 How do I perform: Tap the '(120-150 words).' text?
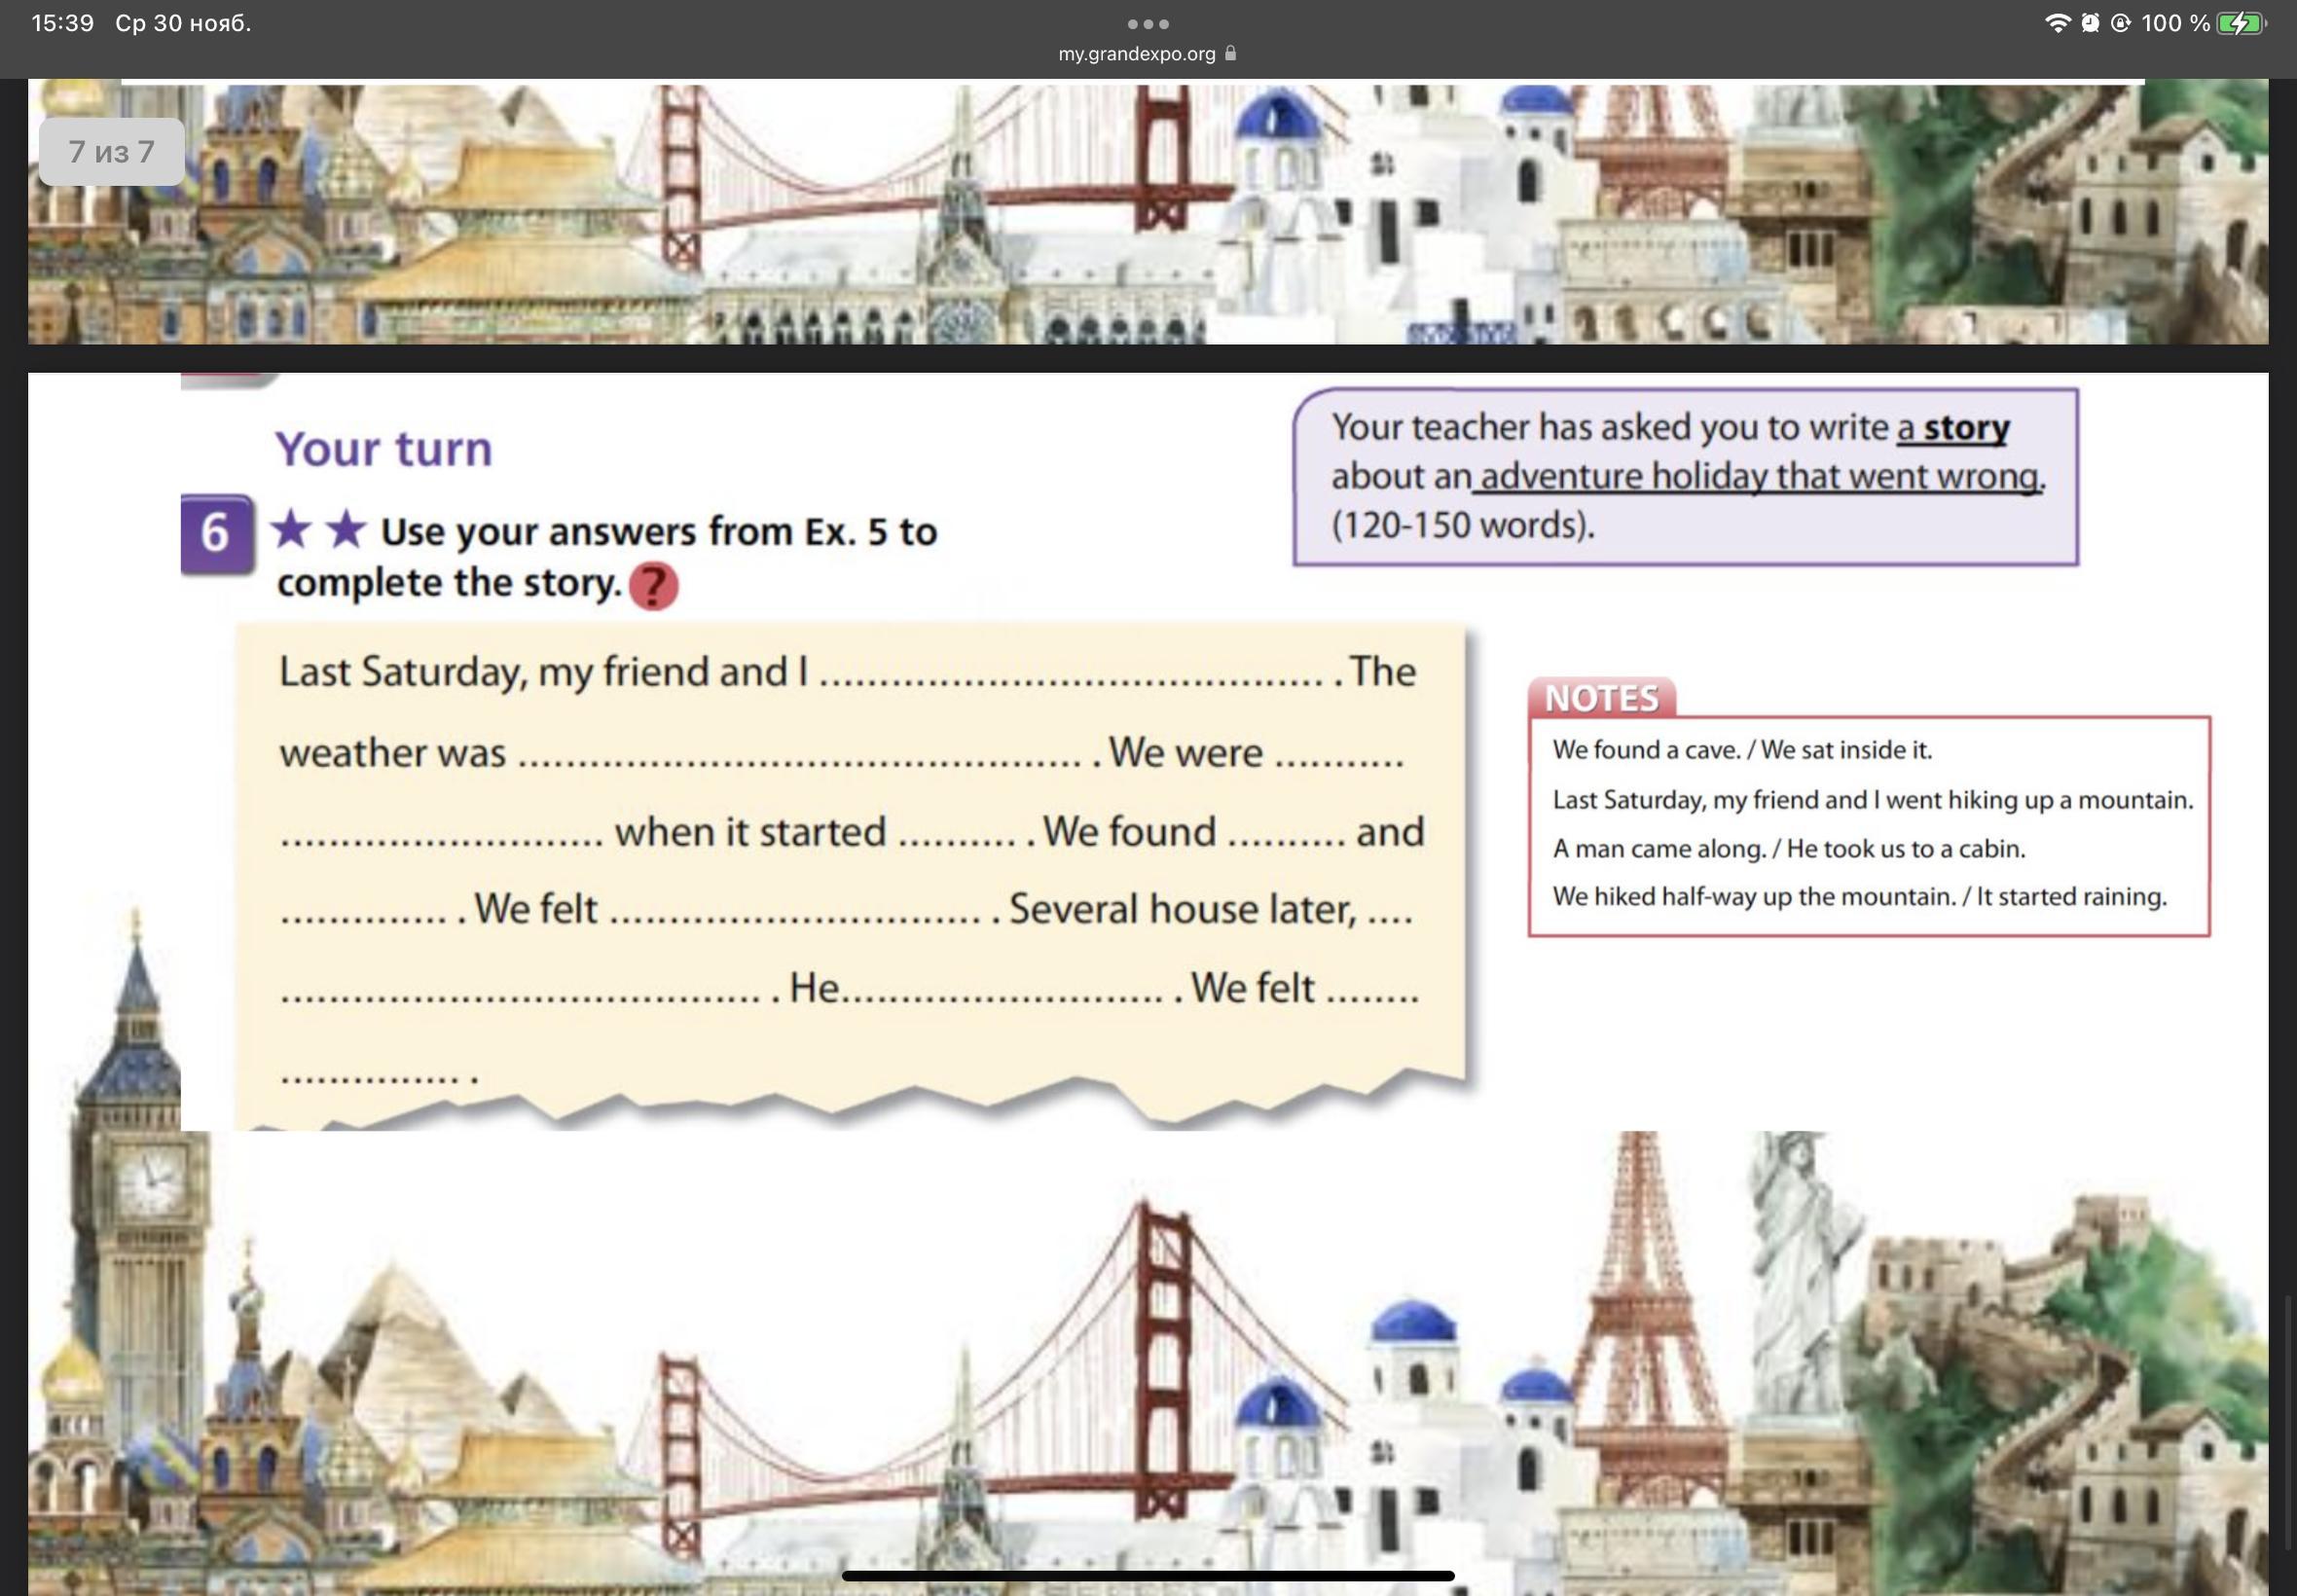tap(1463, 525)
